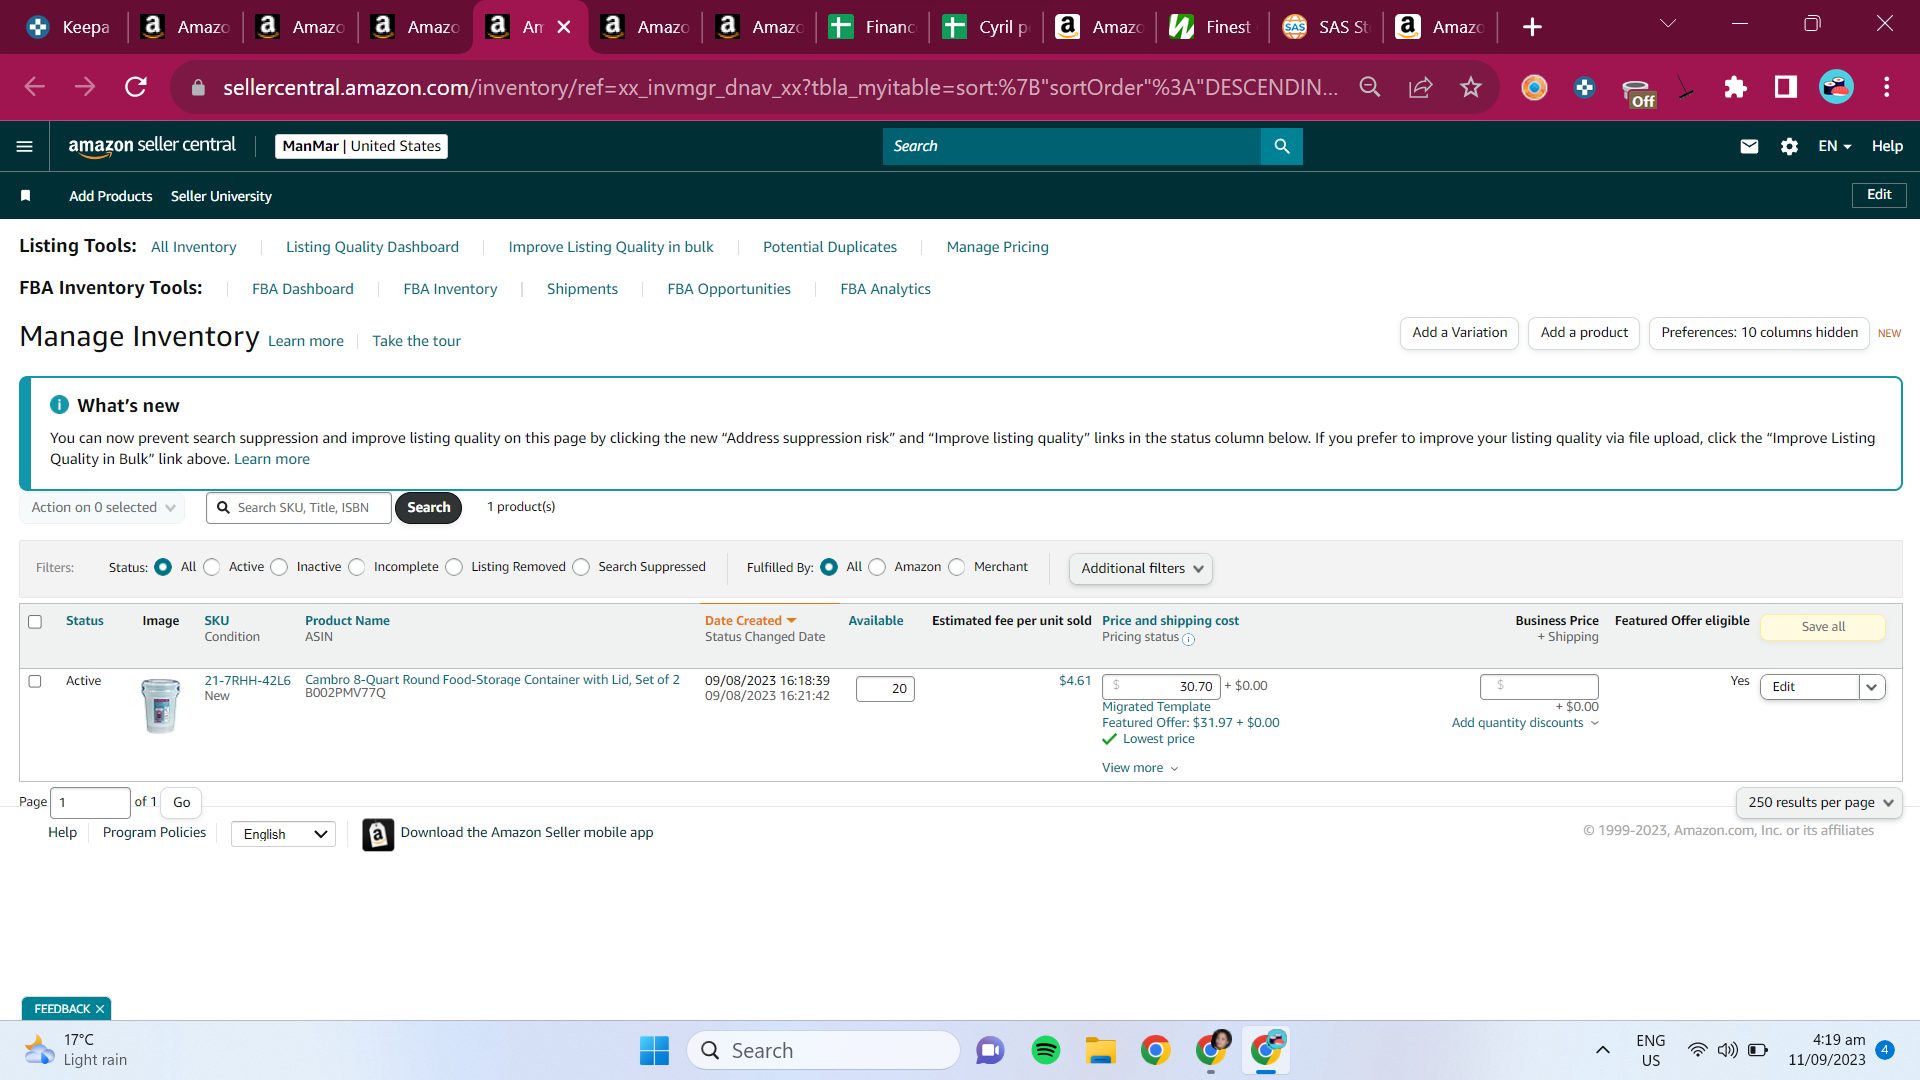Screen dimensions: 1920x1080
Task: Click the Add a Variation button
Action: pyautogui.click(x=1459, y=333)
